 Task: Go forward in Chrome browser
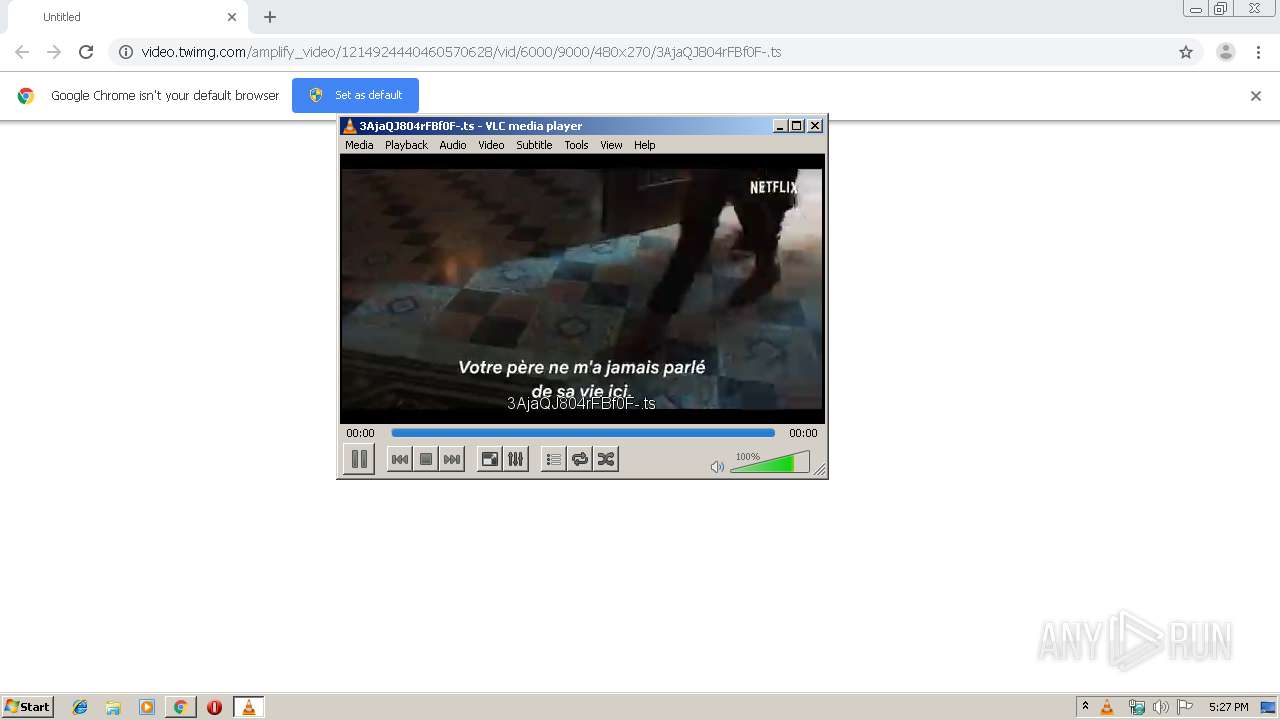[x=54, y=52]
